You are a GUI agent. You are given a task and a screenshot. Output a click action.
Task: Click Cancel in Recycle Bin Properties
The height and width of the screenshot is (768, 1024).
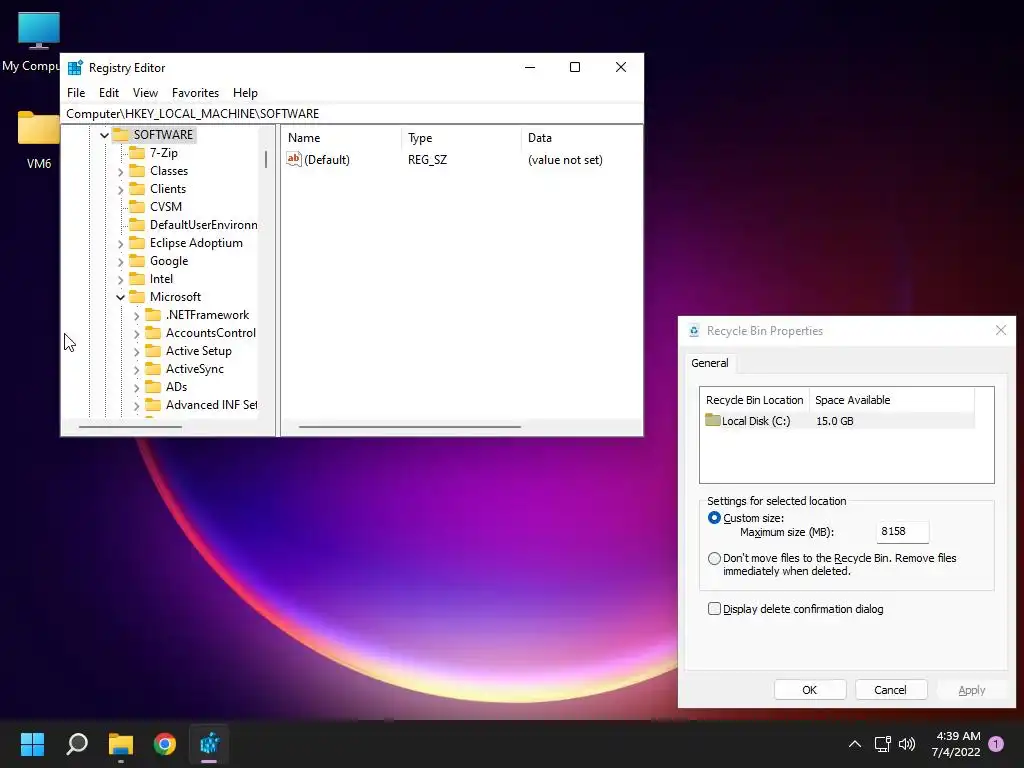tap(891, 690)
